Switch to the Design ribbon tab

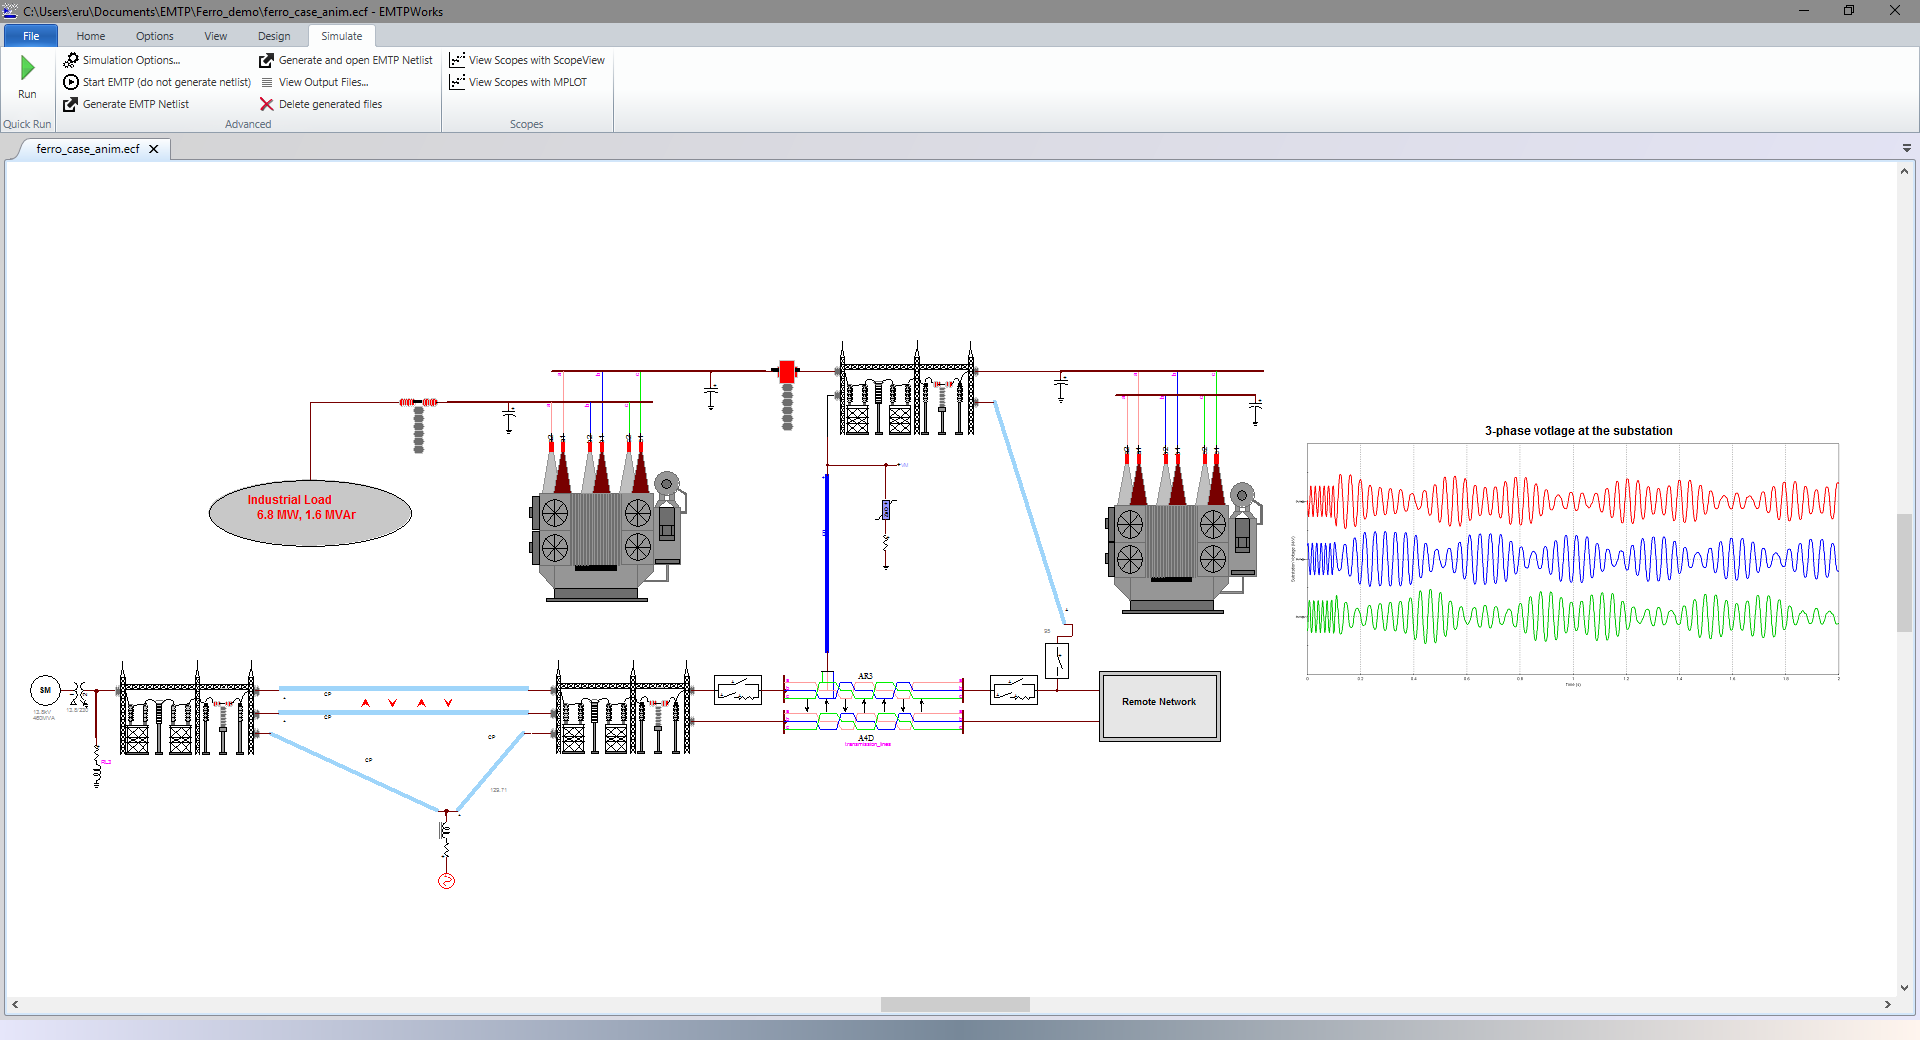click(x=274, y=36)
